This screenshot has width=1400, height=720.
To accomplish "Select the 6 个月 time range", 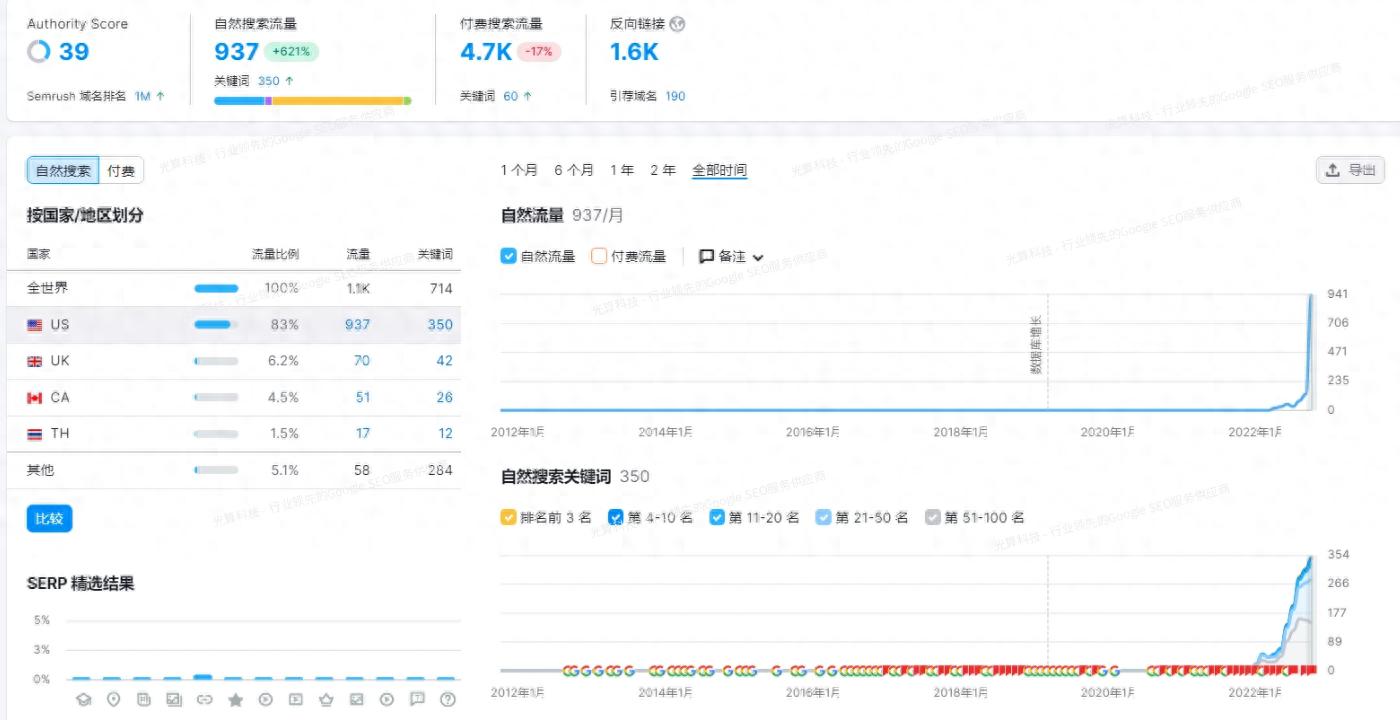I will click(x=574, y=170).
